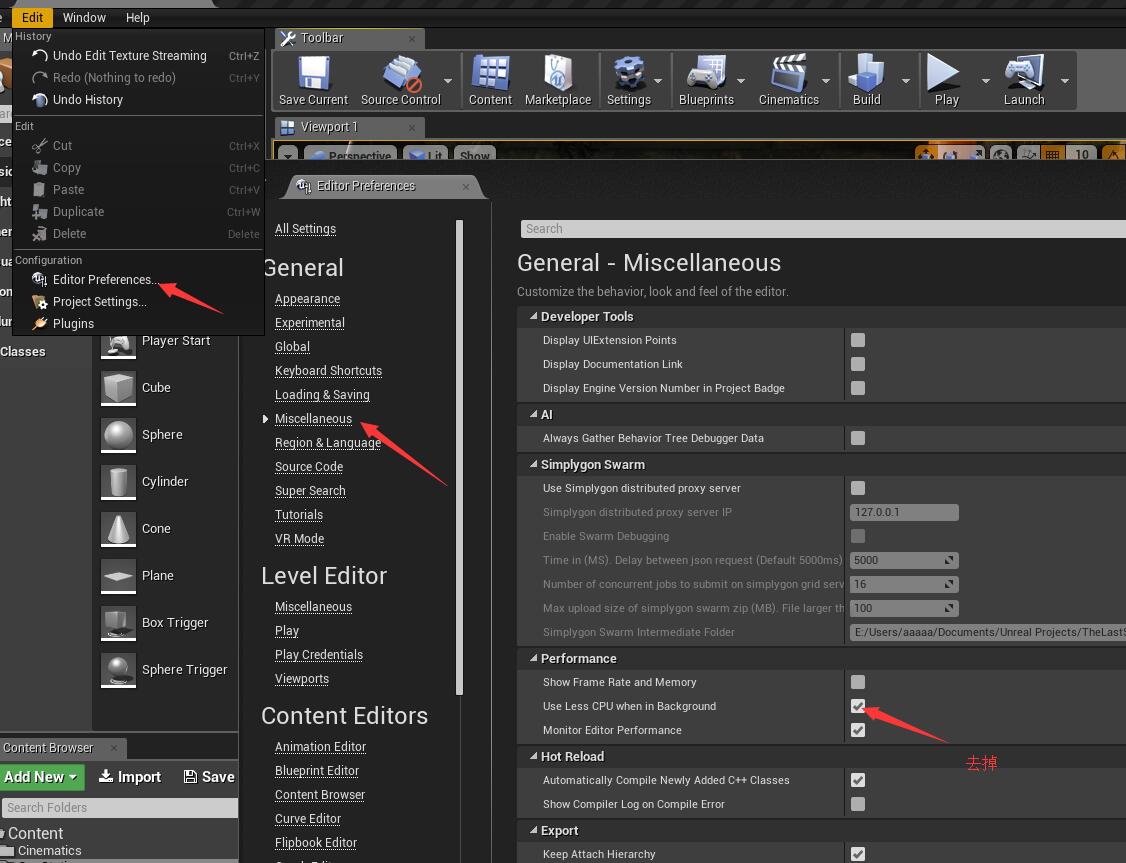The image size is (1126, 863).
Task: Click the Editor Preferences menu icon
Action: [x=40, y=279]
